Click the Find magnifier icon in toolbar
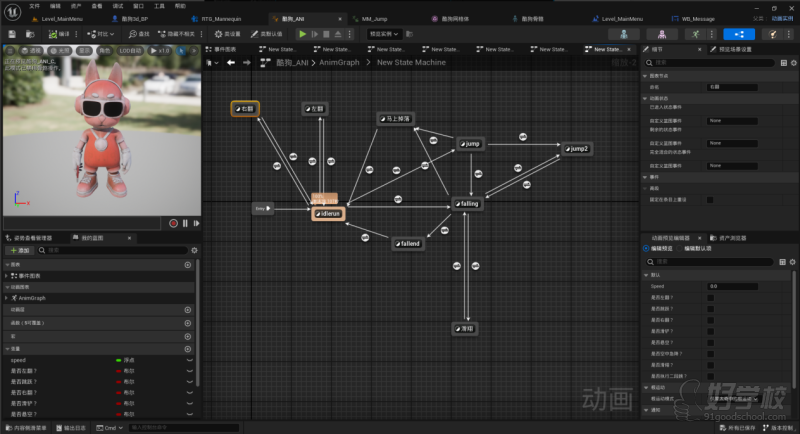The height and width of the screenshot is (434, 800). (x=132, y=34)
